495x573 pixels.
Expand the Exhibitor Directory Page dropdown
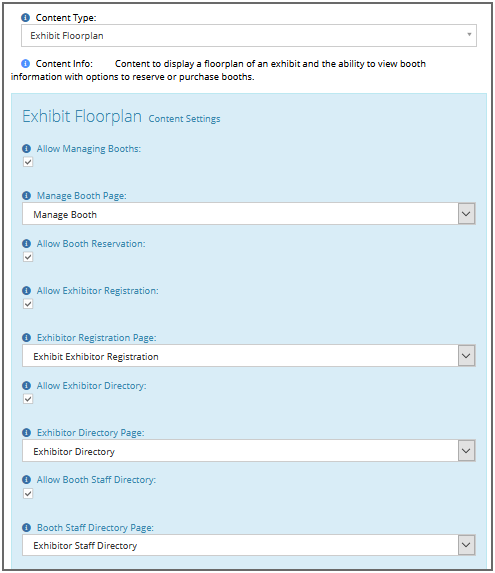click(467, 451)
